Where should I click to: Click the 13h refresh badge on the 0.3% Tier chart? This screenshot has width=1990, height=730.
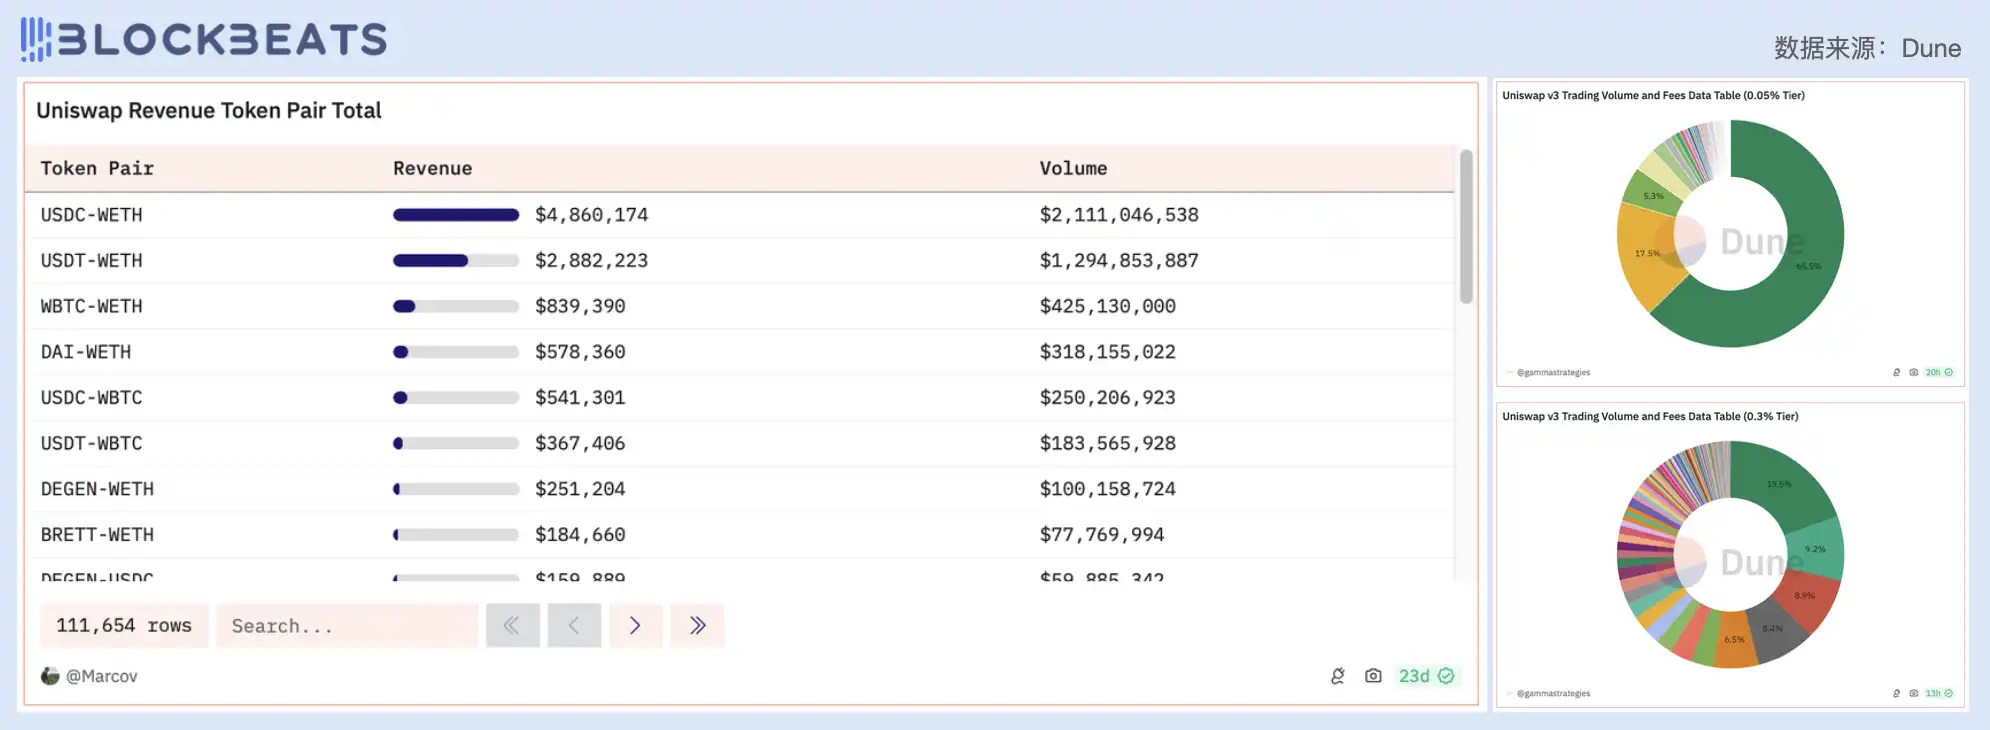[1938, 693]
